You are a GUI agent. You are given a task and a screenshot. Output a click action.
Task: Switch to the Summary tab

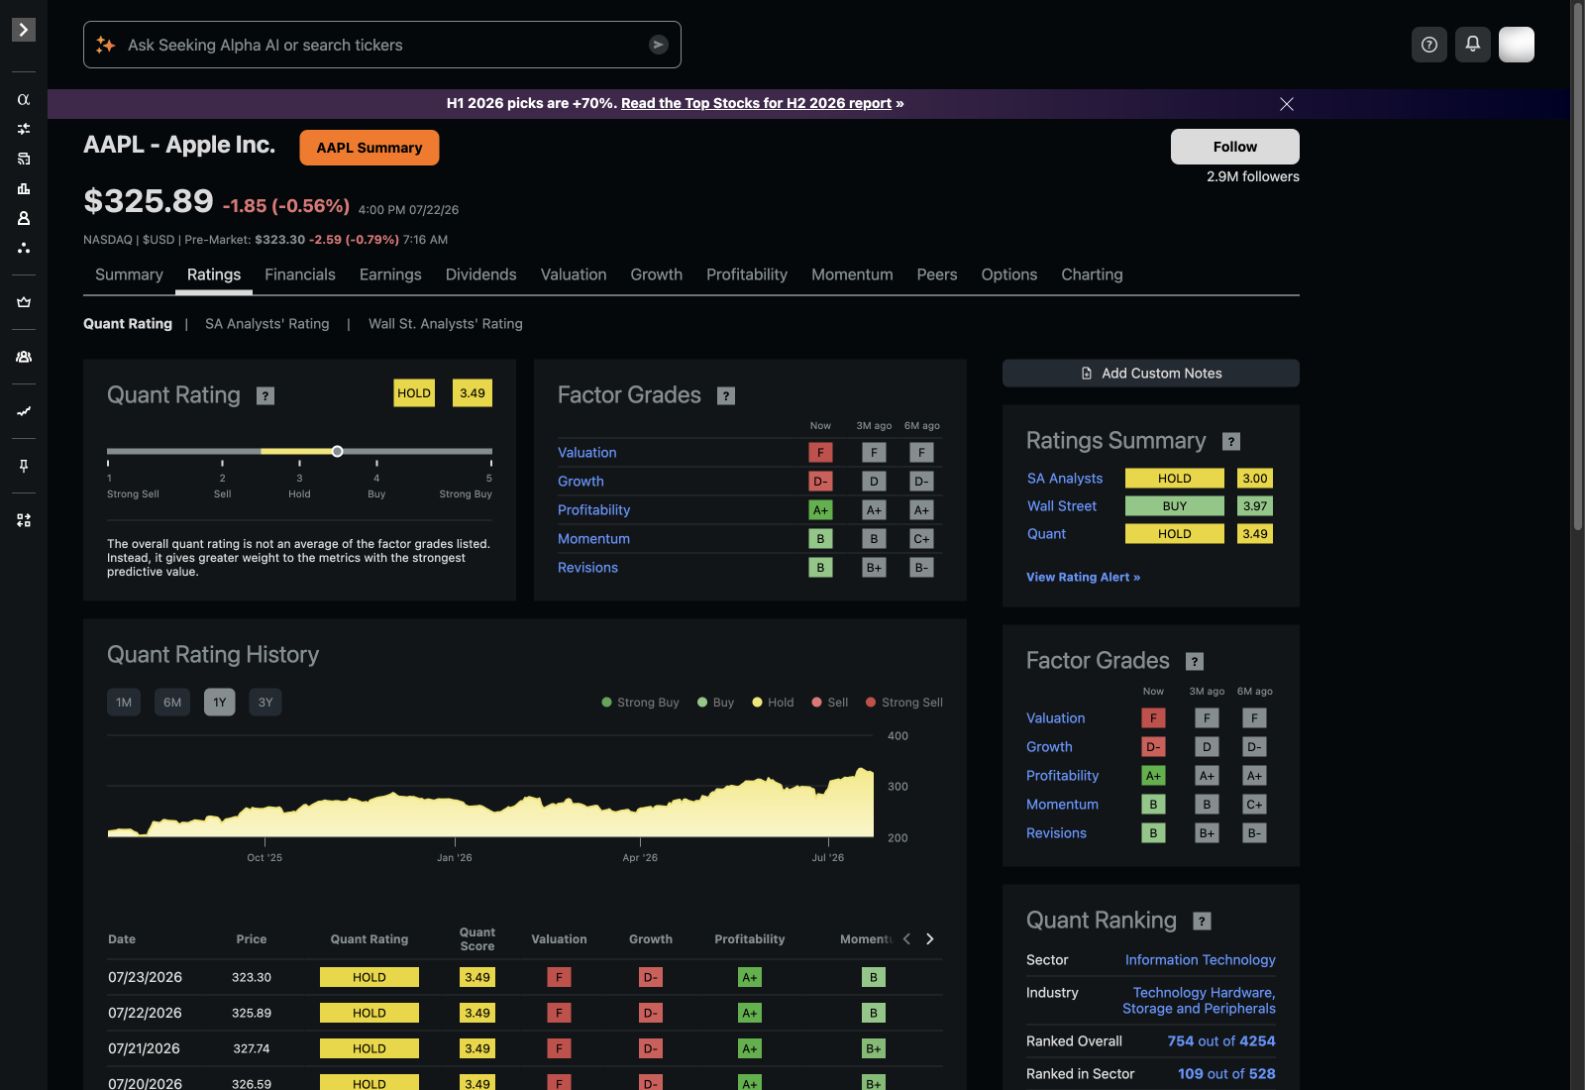tap(129, 274)
